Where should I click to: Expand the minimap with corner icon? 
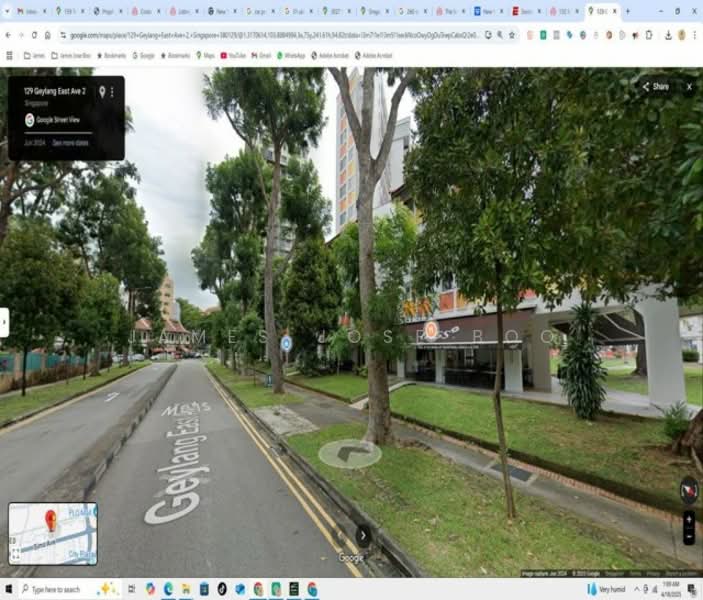(x=15, y=555)
